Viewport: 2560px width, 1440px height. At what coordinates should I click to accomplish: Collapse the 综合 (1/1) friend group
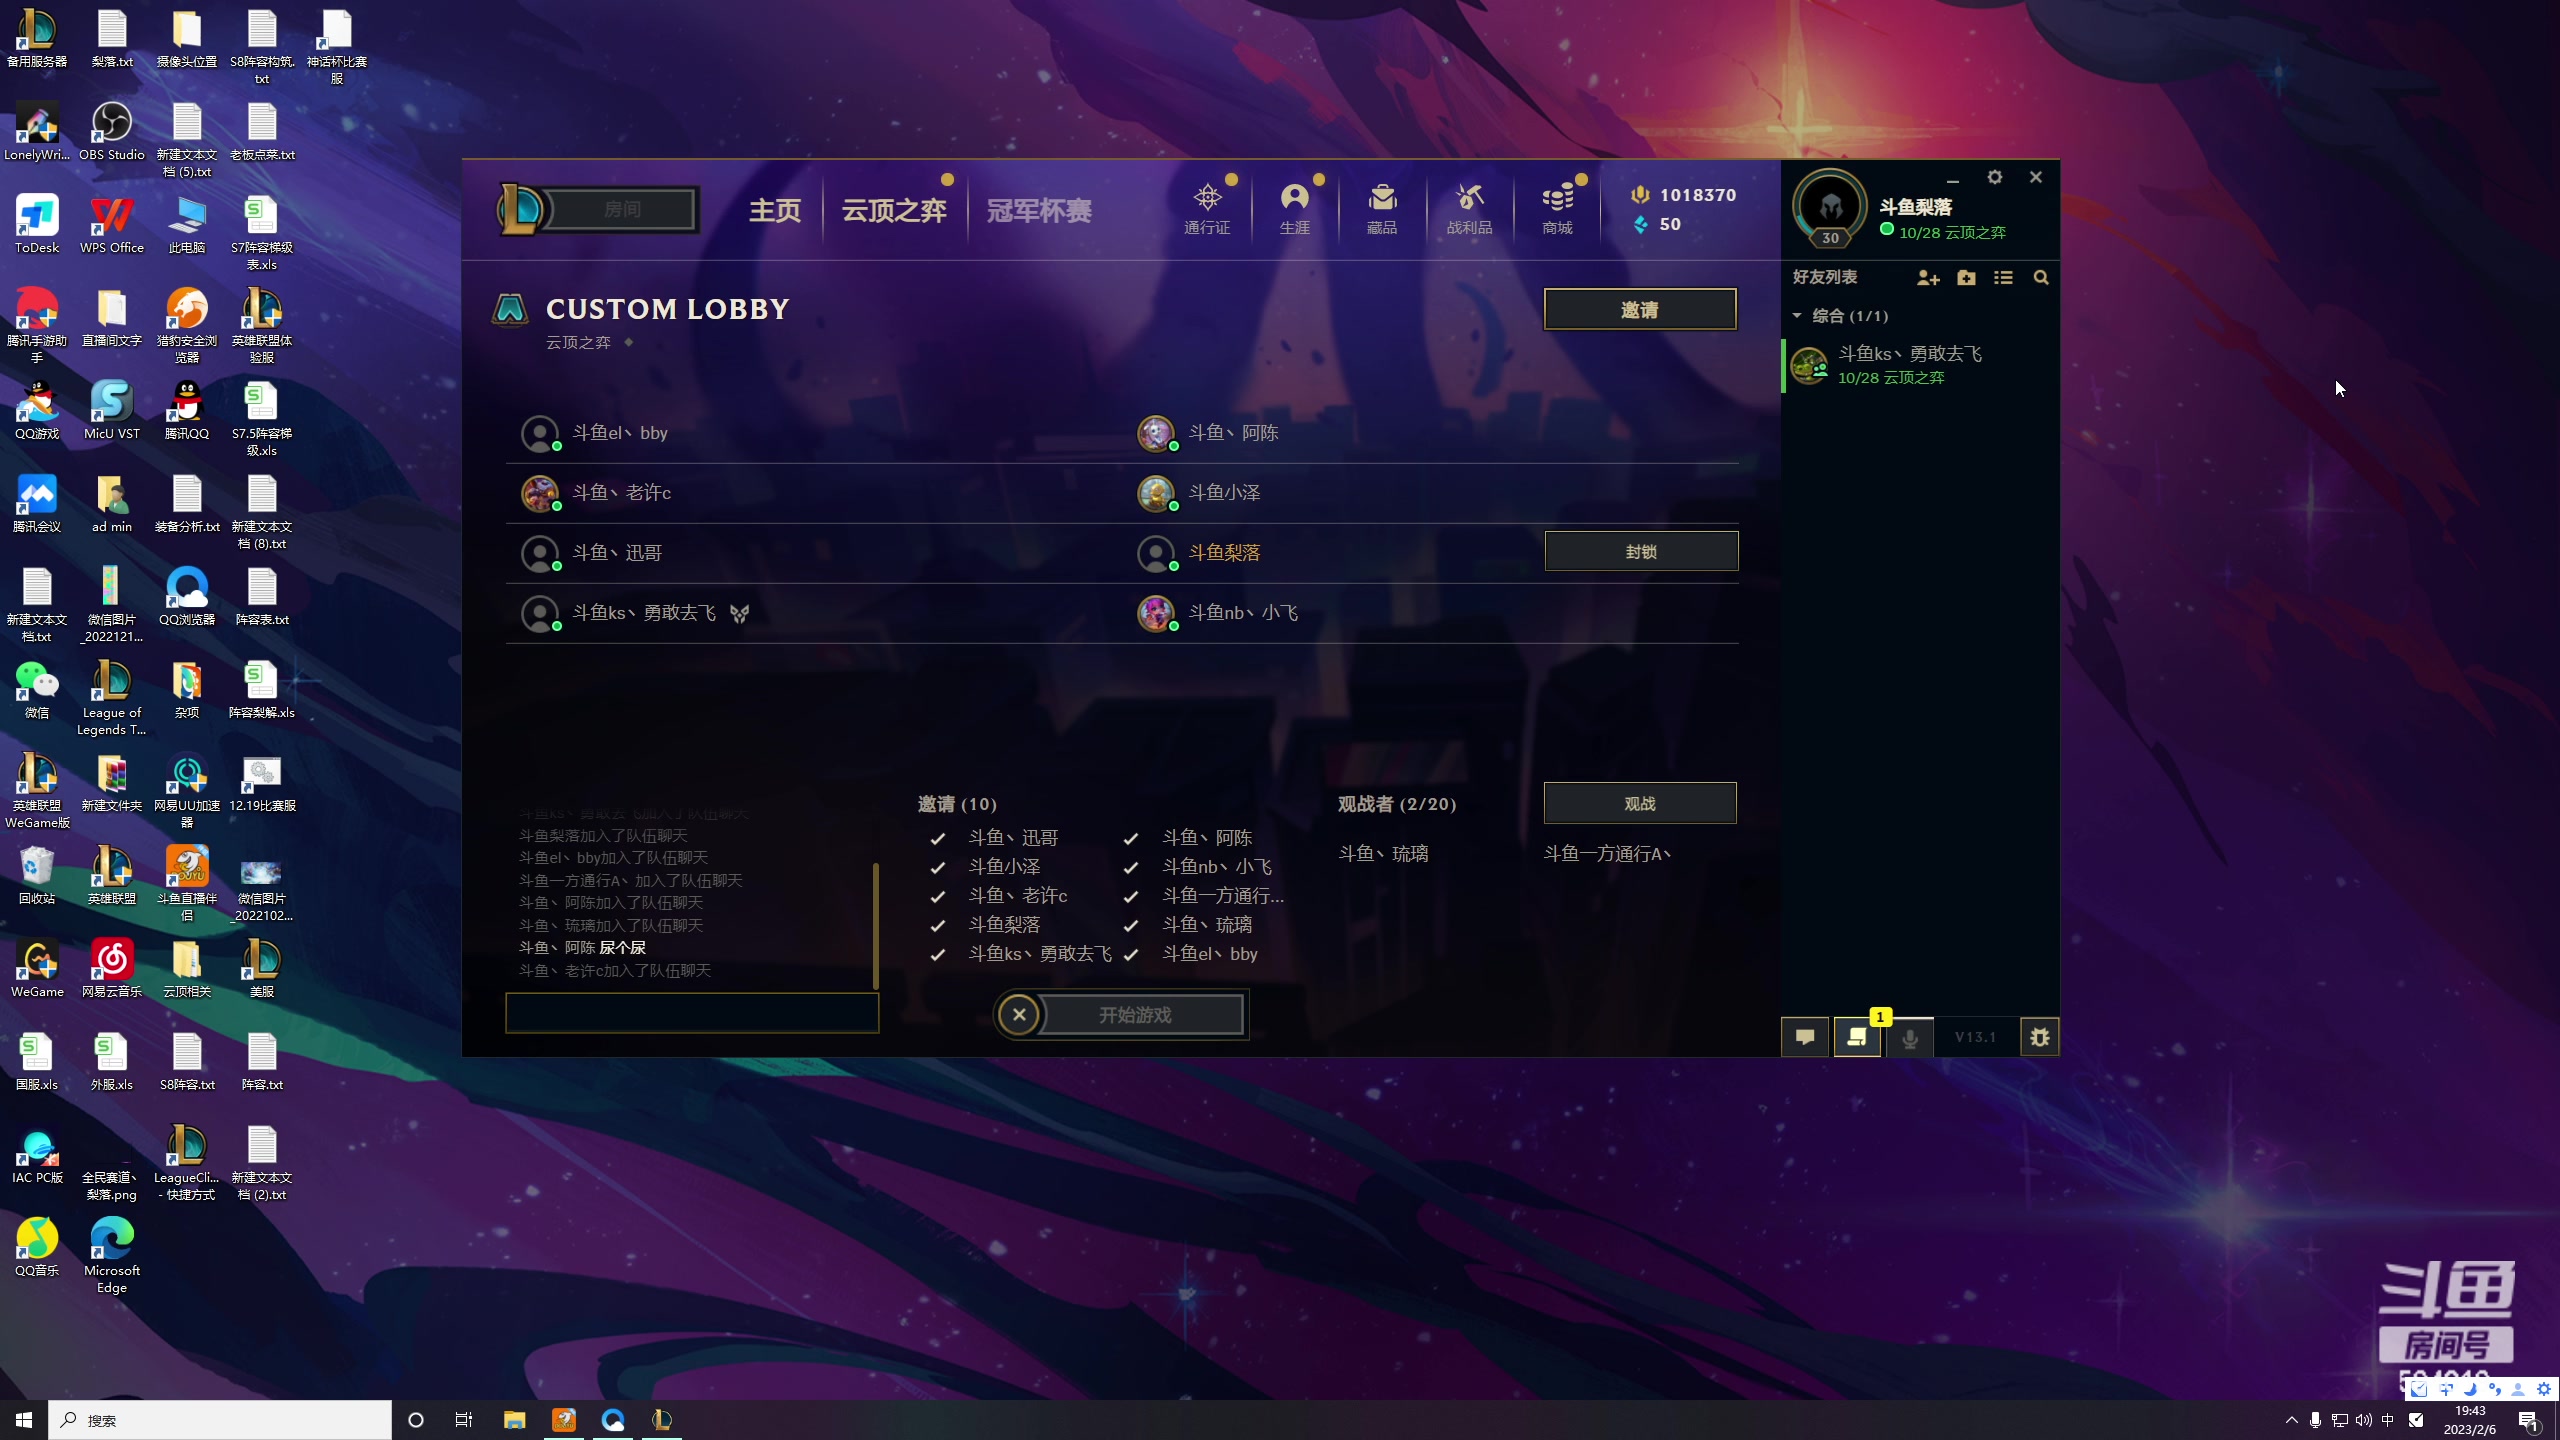click(x=1797, y=316)
